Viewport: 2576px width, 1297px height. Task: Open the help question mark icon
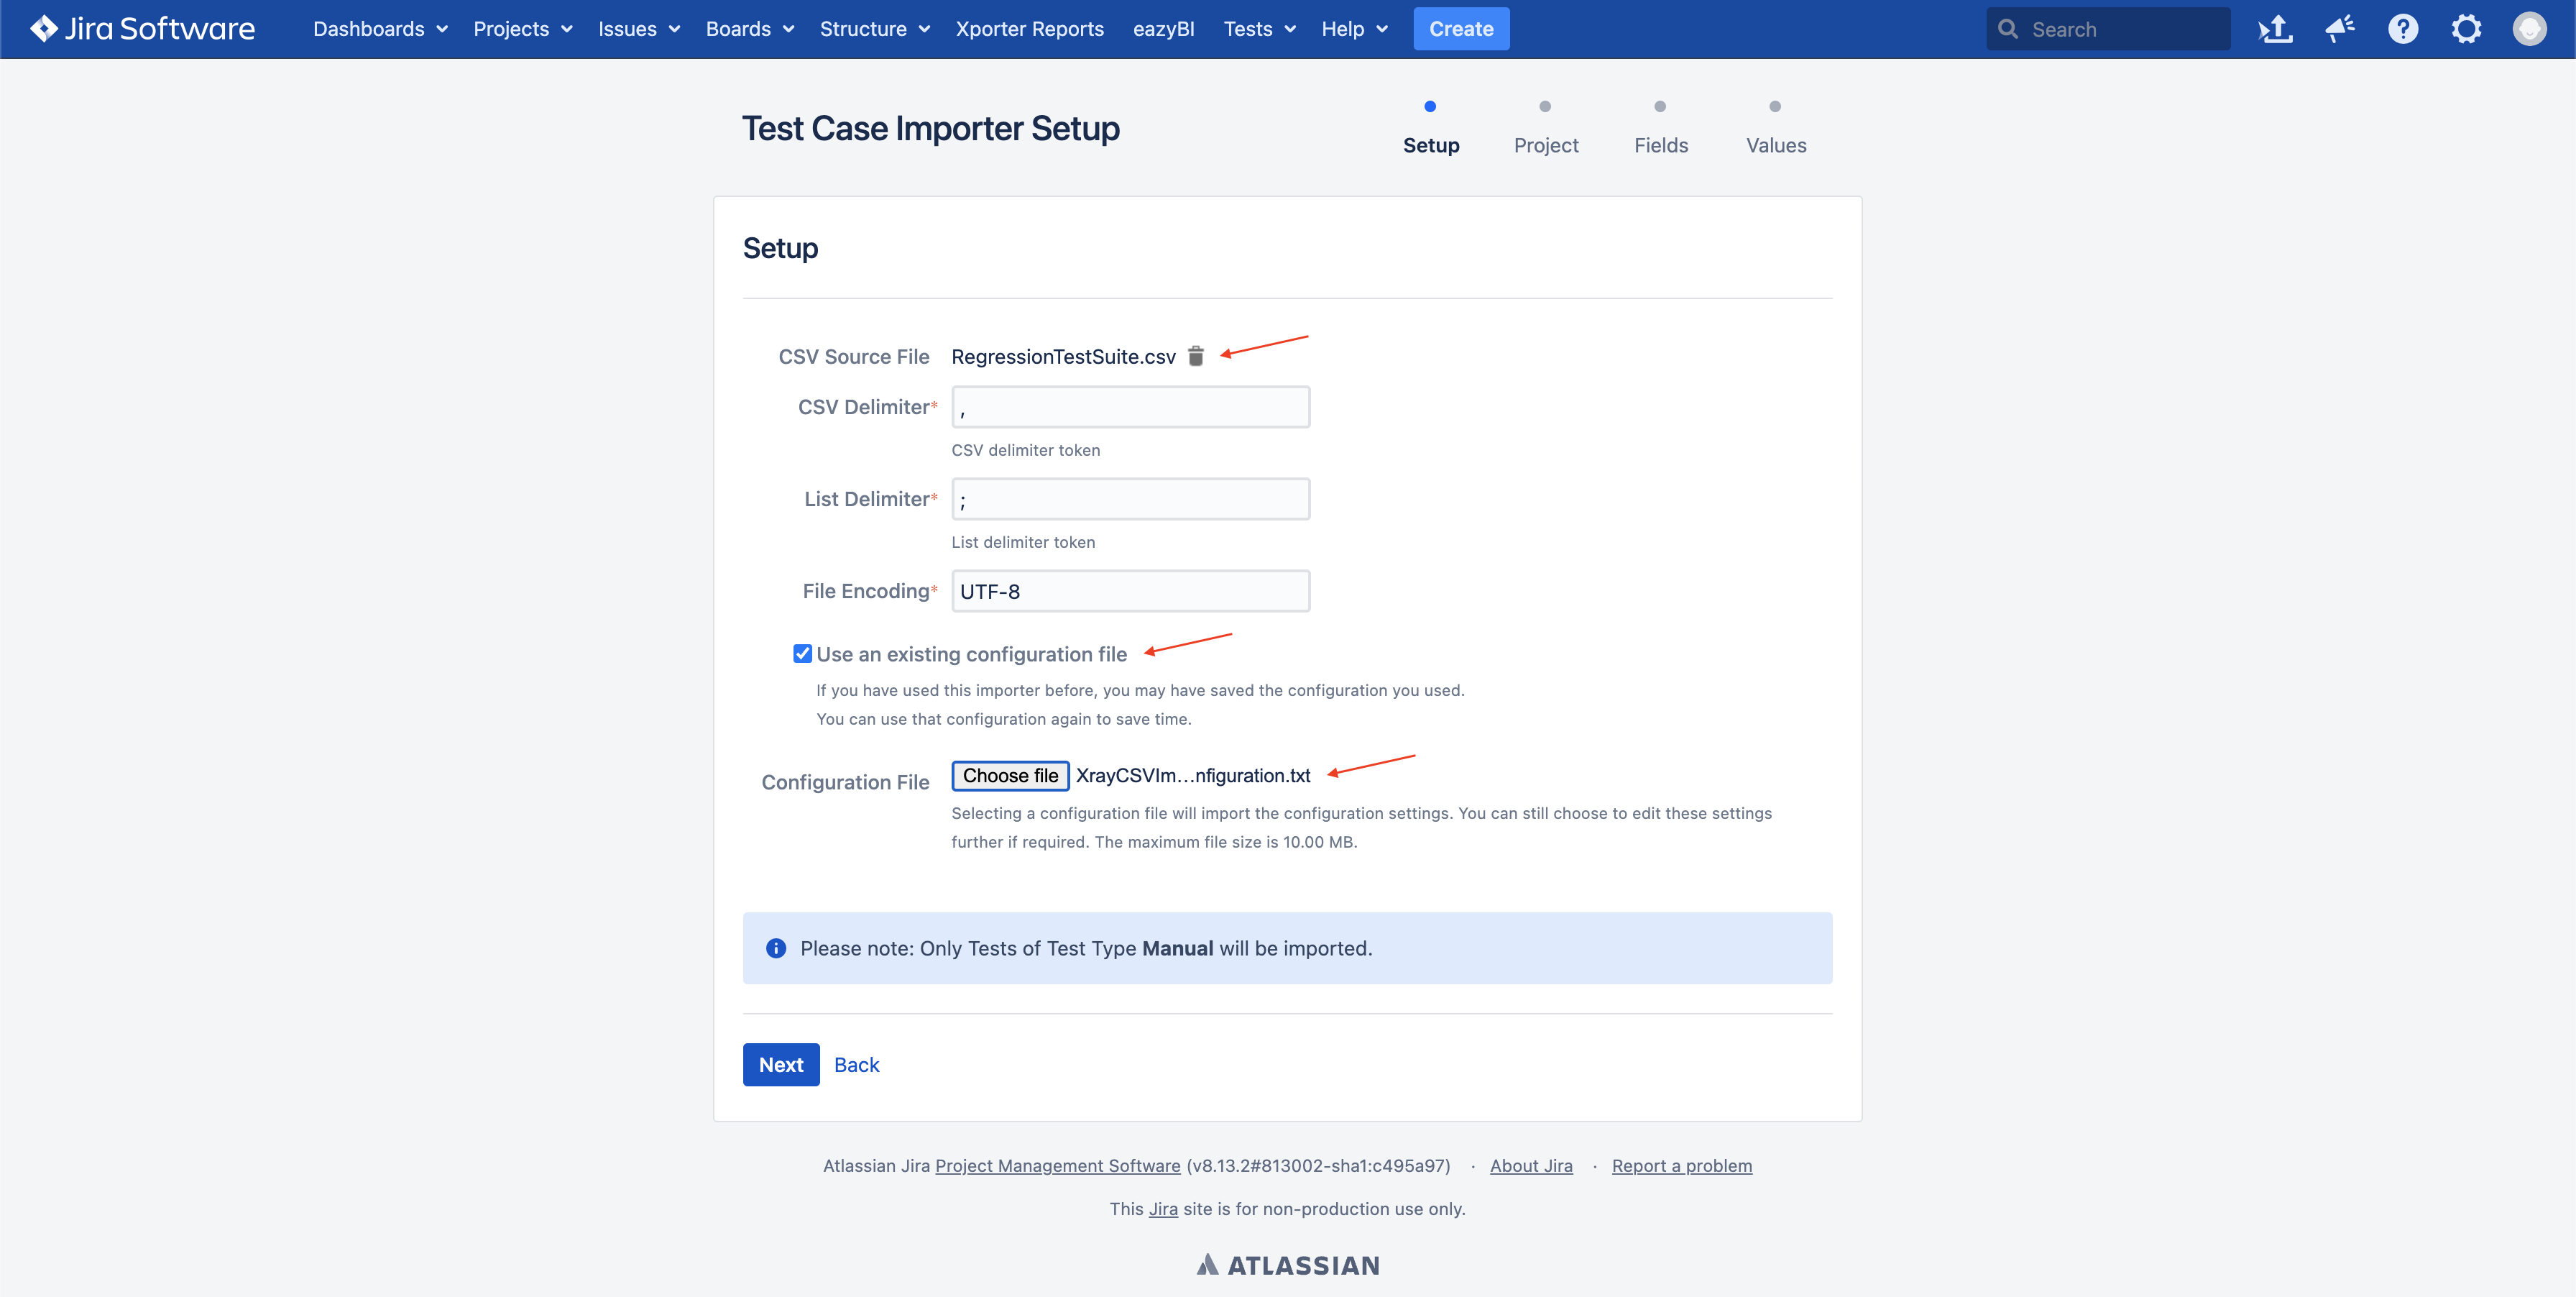coord(2403,29)
